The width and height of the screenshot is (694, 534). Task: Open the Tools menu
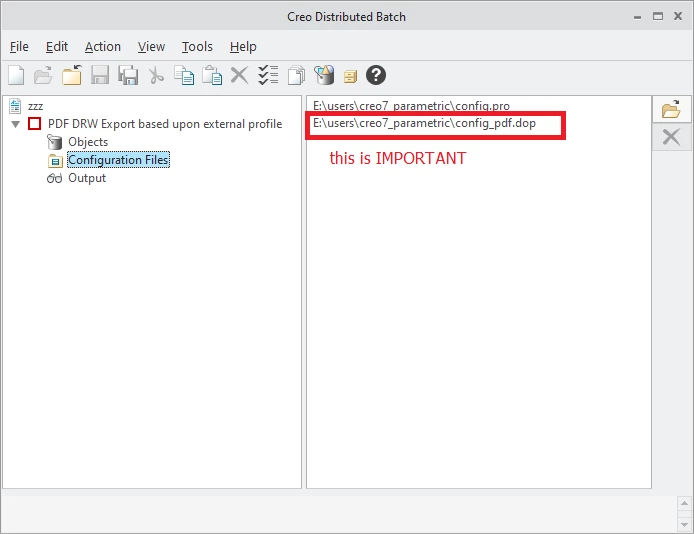tap(197, 46)
